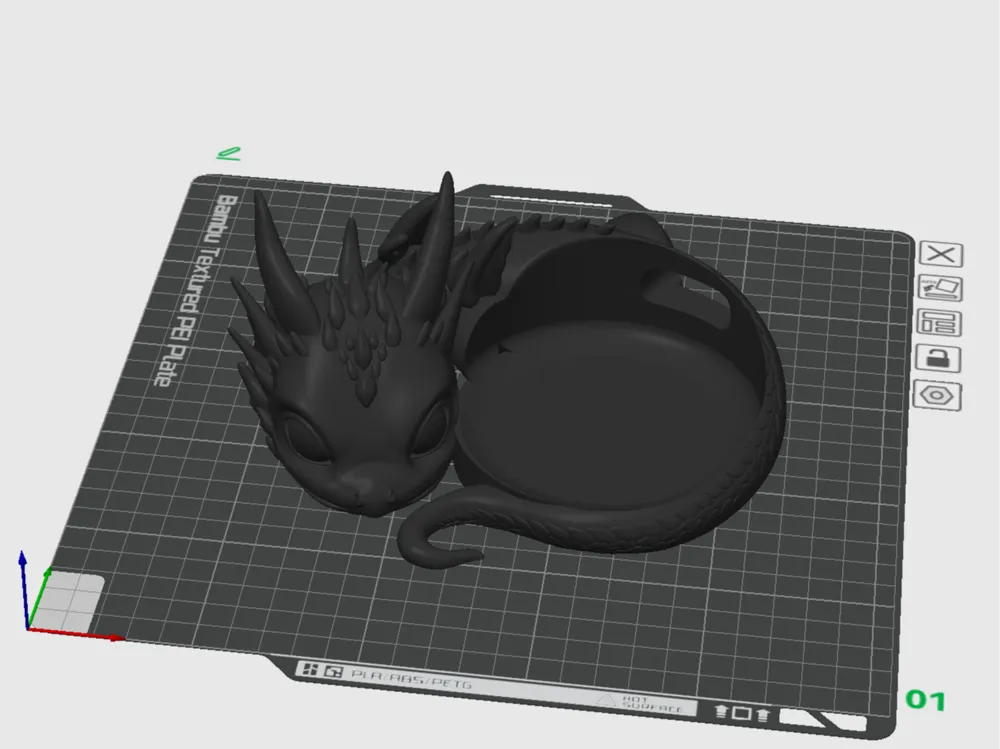Image resolution: width=1000 pixels, height=749 pixels.
Task: Click the arrange objects on plate icon
Action: [939, 324]
